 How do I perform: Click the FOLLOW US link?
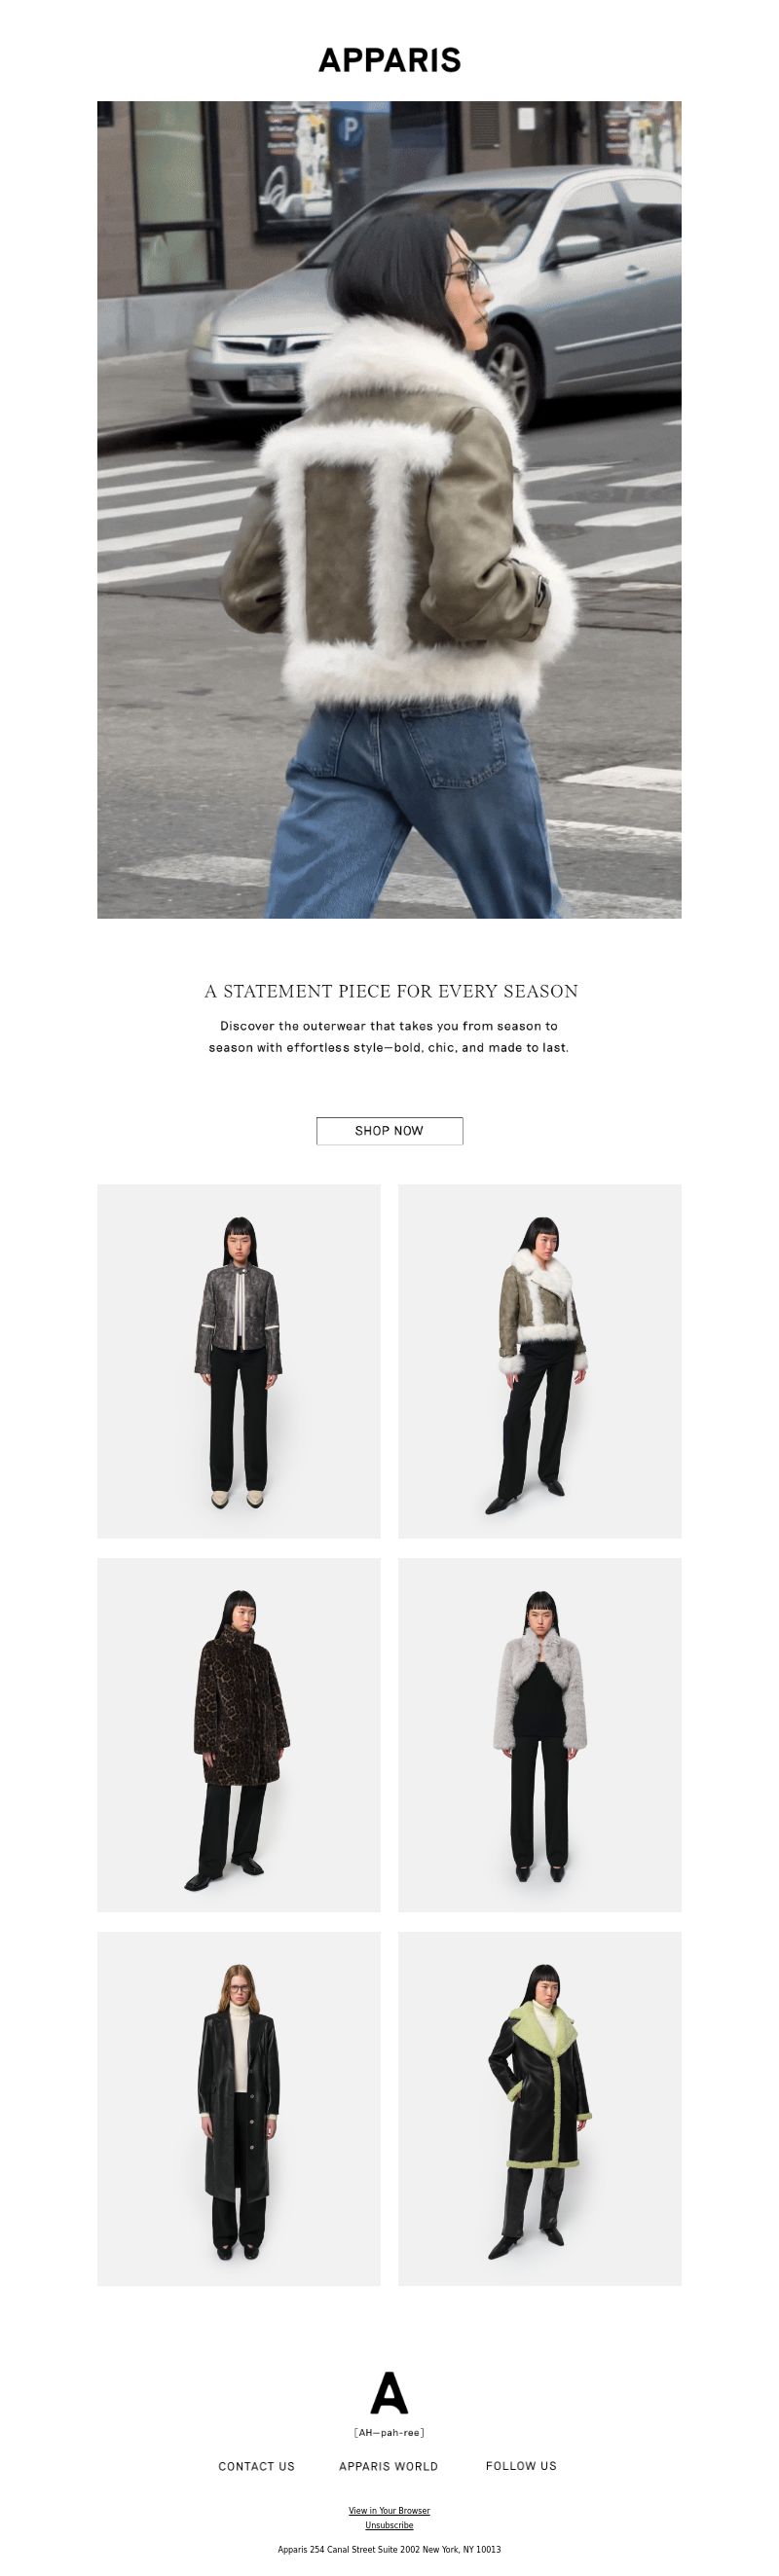pyautogui.click(x=521, y=2466)
